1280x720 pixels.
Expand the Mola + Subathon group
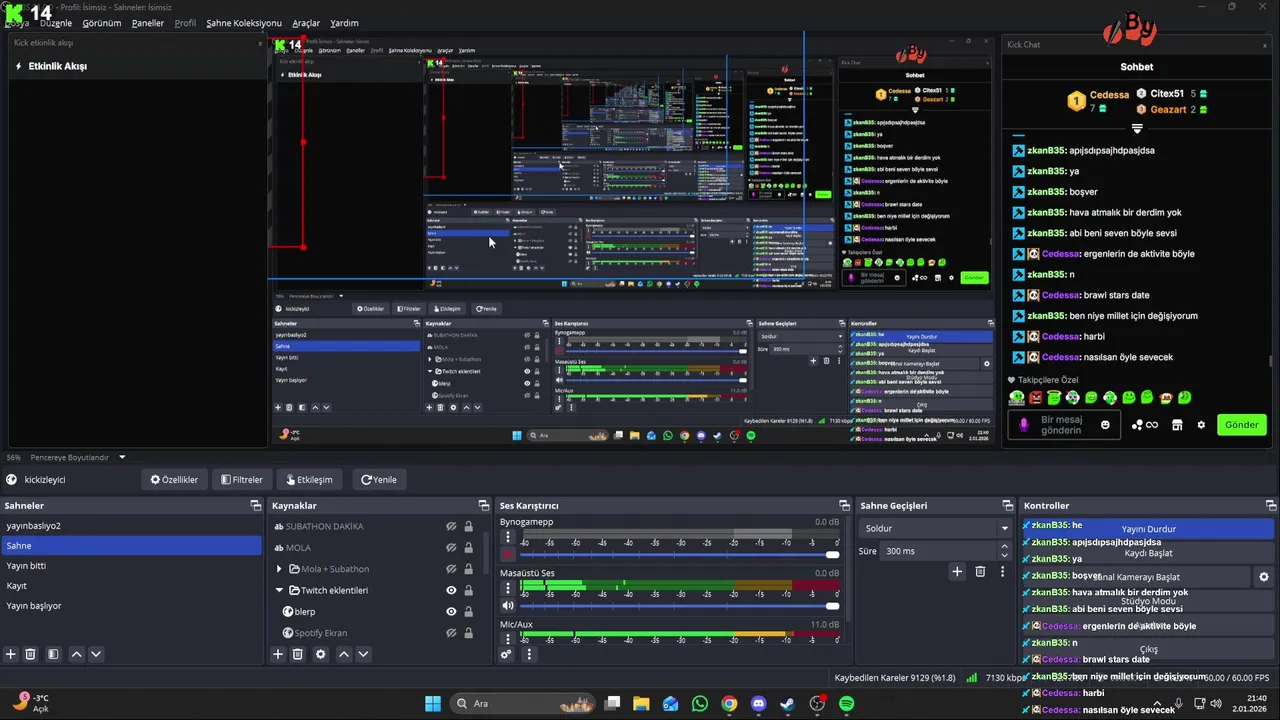pos(279,569)
